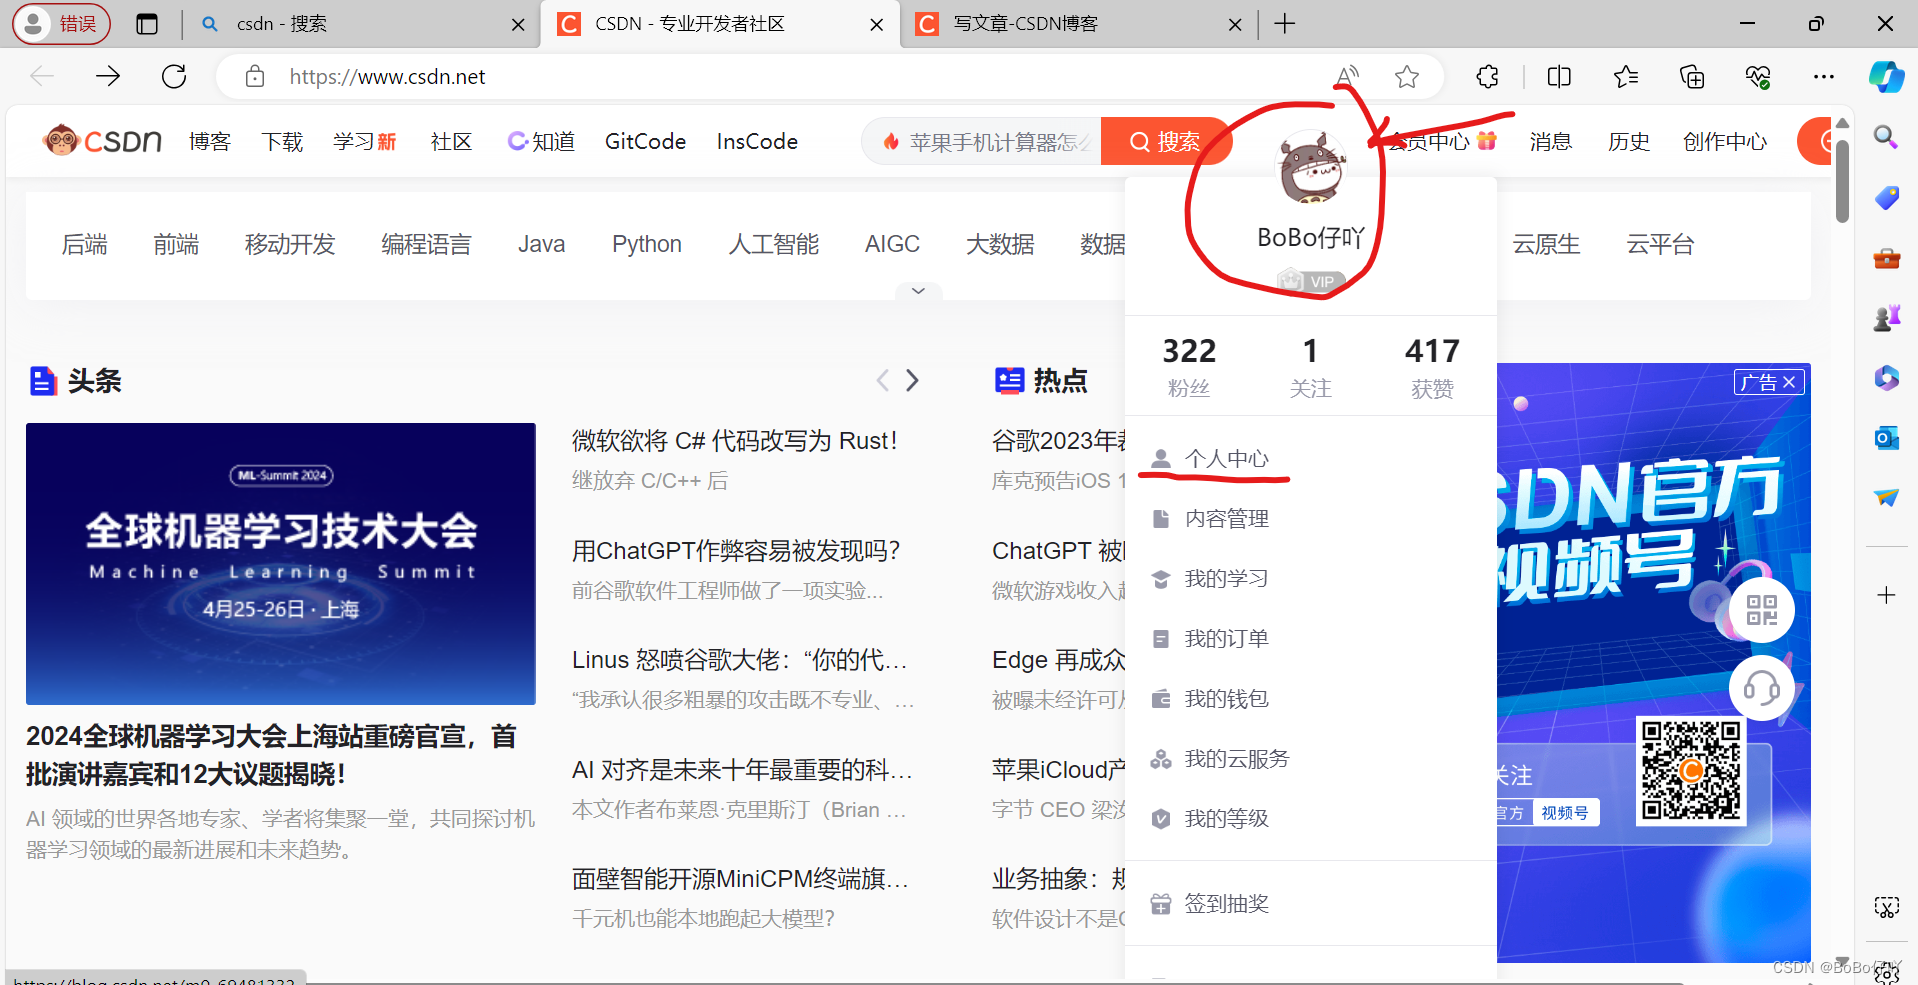1918x985 pixels.
Task: Click the GitCode navigation link
Action: click(645, 142)
